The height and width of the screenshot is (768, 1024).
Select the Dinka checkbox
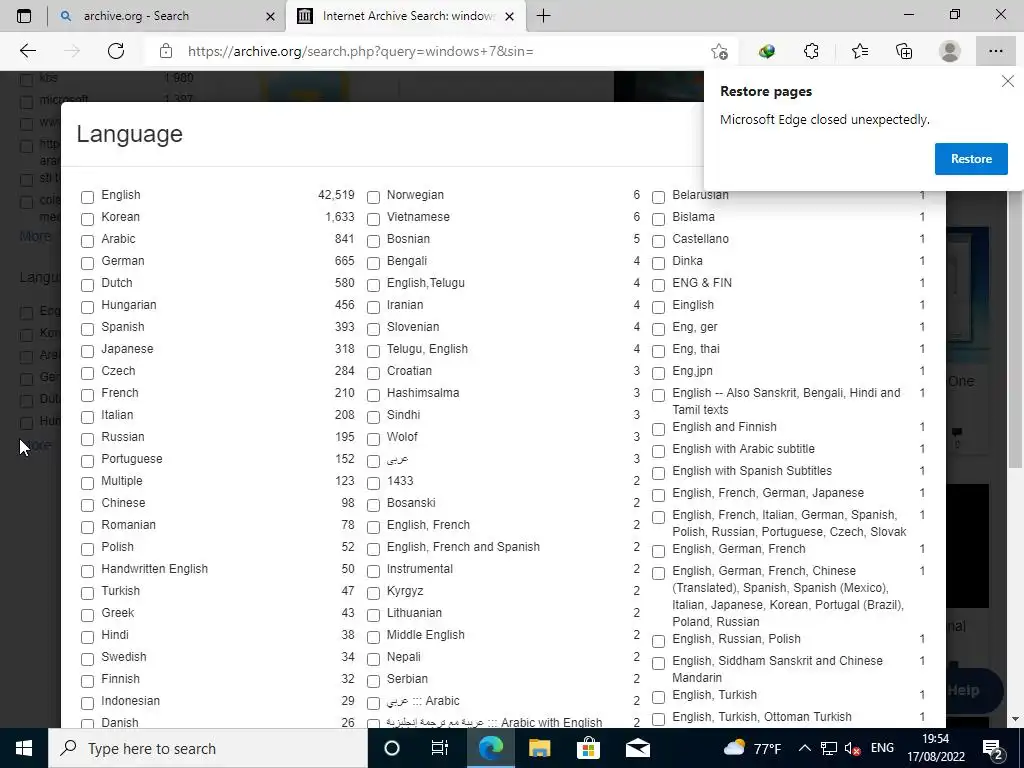[659, 263]
